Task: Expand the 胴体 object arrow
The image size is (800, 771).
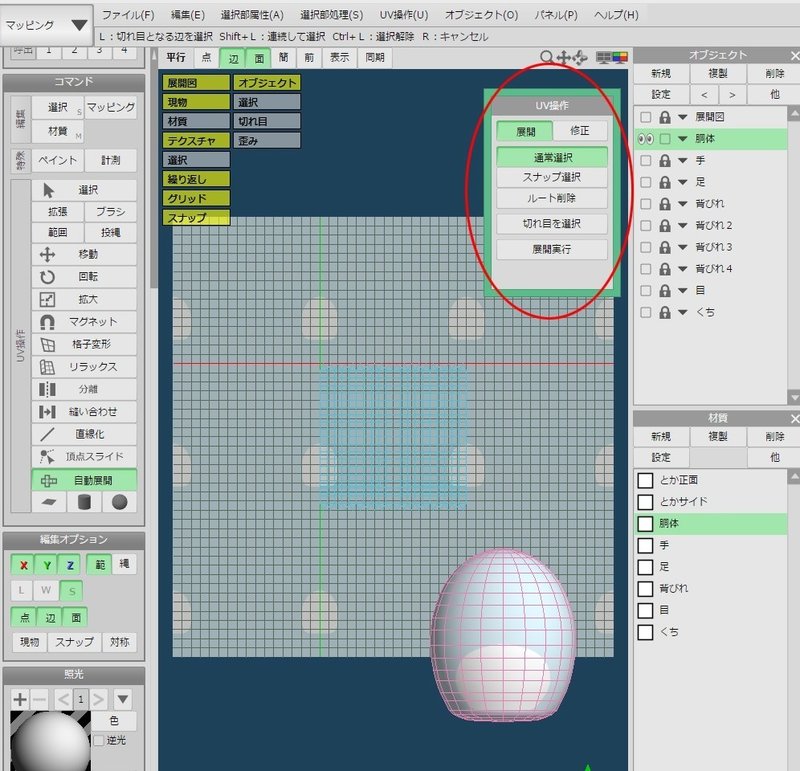Action: tap(683, 139)
